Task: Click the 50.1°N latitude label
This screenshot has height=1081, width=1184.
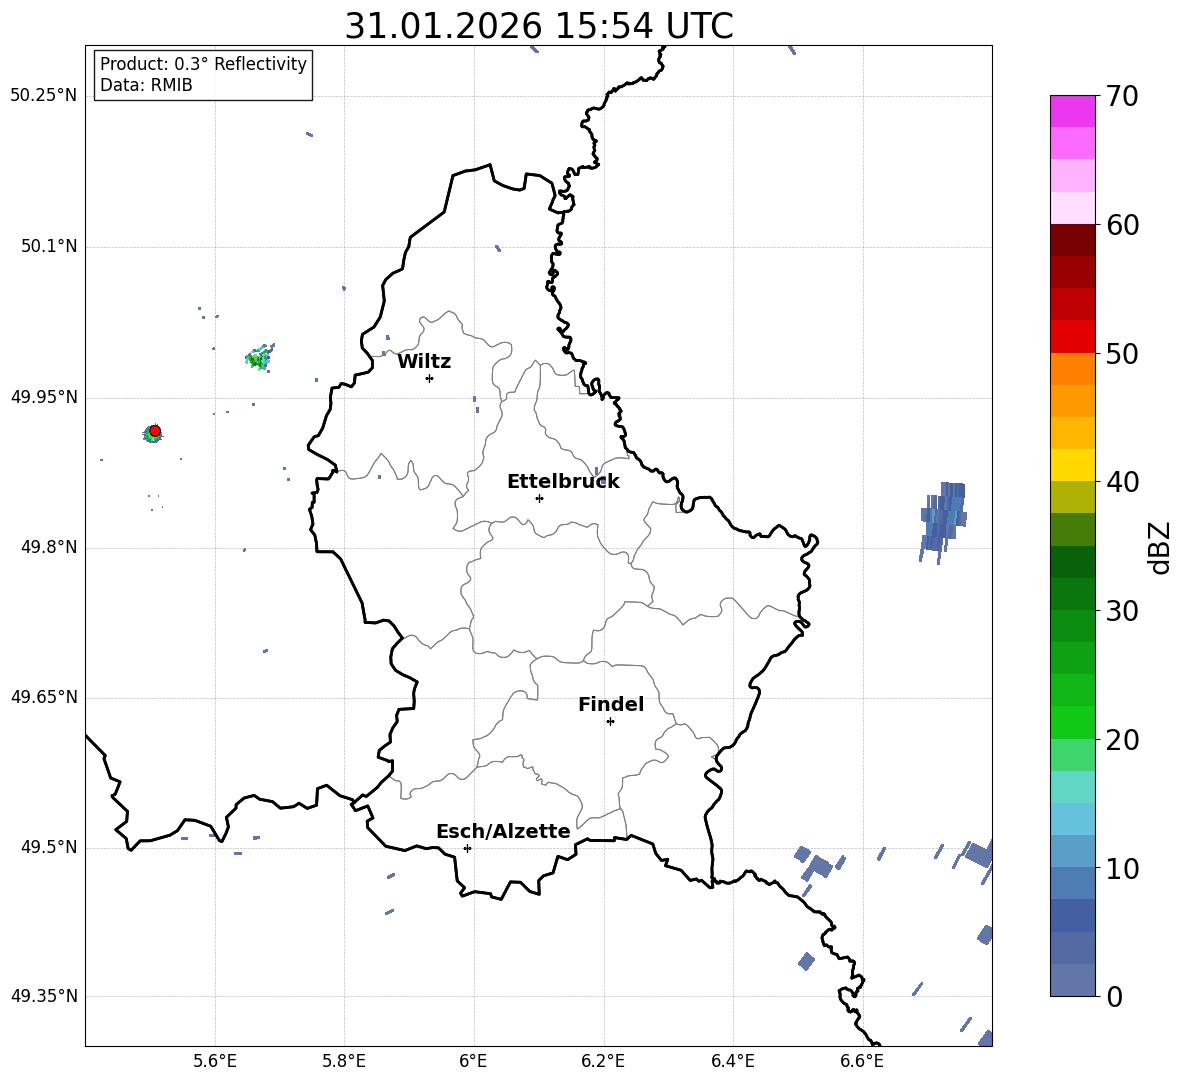Action: point(49,246)
